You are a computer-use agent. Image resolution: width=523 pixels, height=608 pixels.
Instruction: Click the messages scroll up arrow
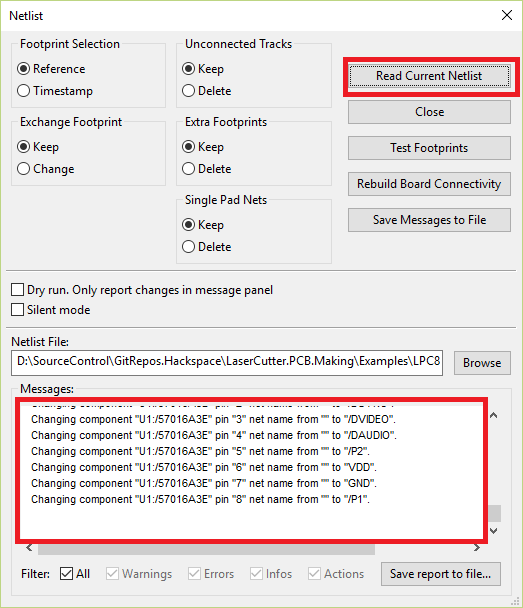(494, 415)
